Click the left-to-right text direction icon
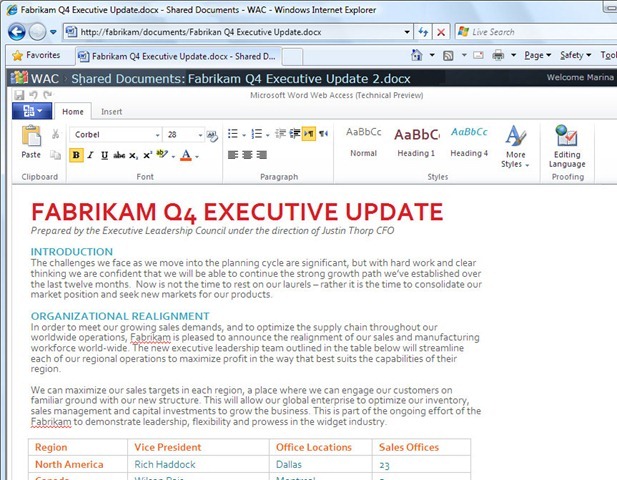 point(308,134)
